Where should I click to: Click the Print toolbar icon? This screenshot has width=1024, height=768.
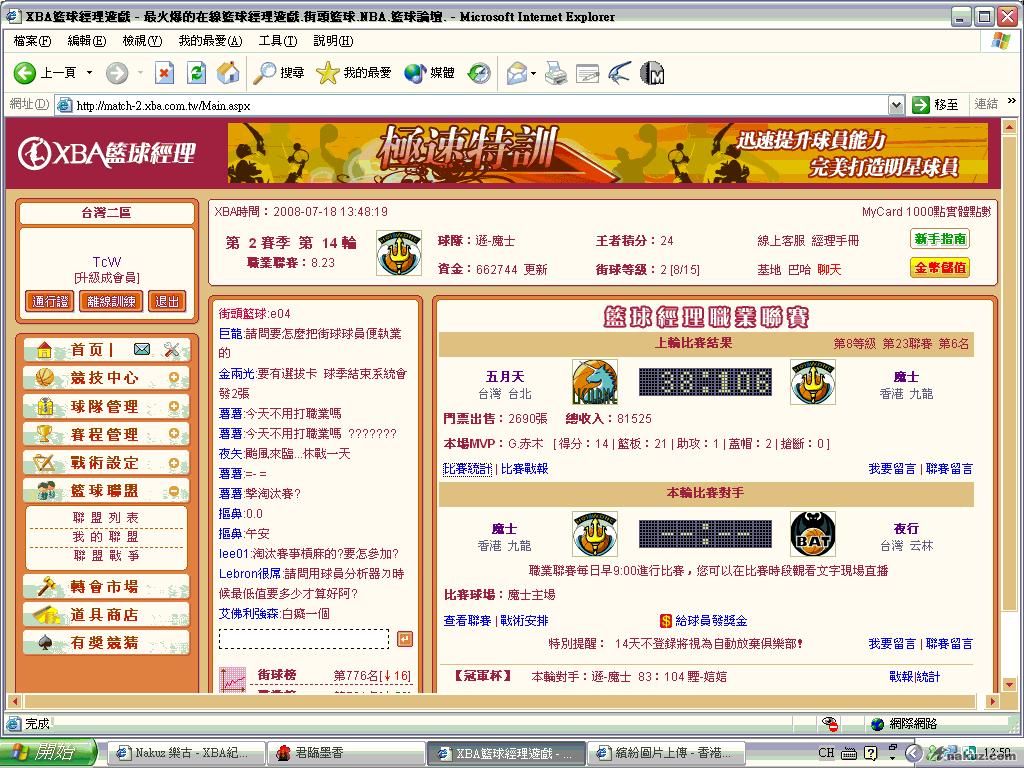(556, 72)
